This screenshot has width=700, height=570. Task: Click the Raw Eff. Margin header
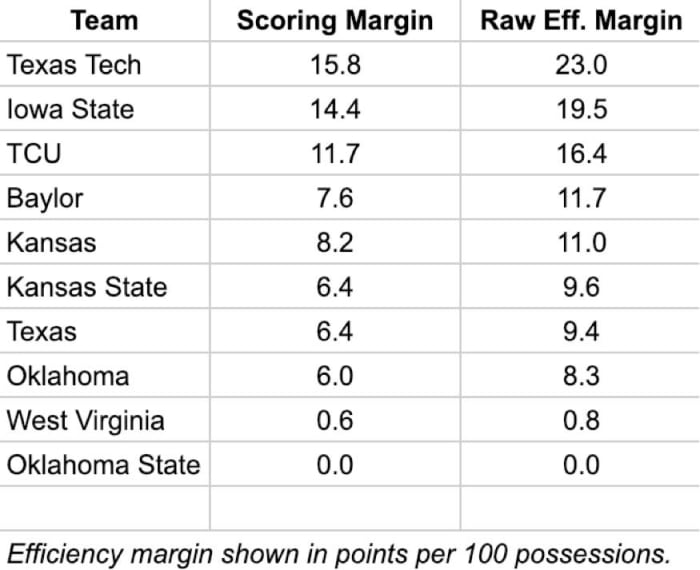point(580,21)
